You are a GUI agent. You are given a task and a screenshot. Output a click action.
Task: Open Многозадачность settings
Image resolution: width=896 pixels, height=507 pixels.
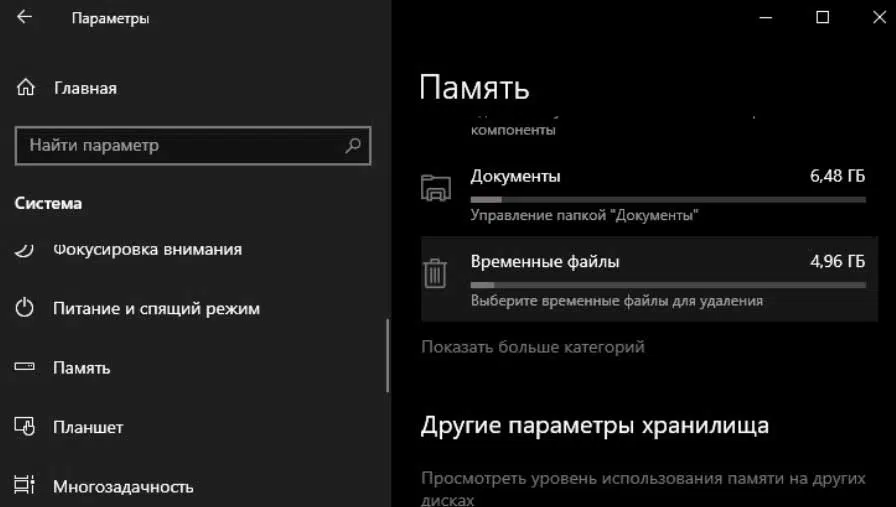123,486
